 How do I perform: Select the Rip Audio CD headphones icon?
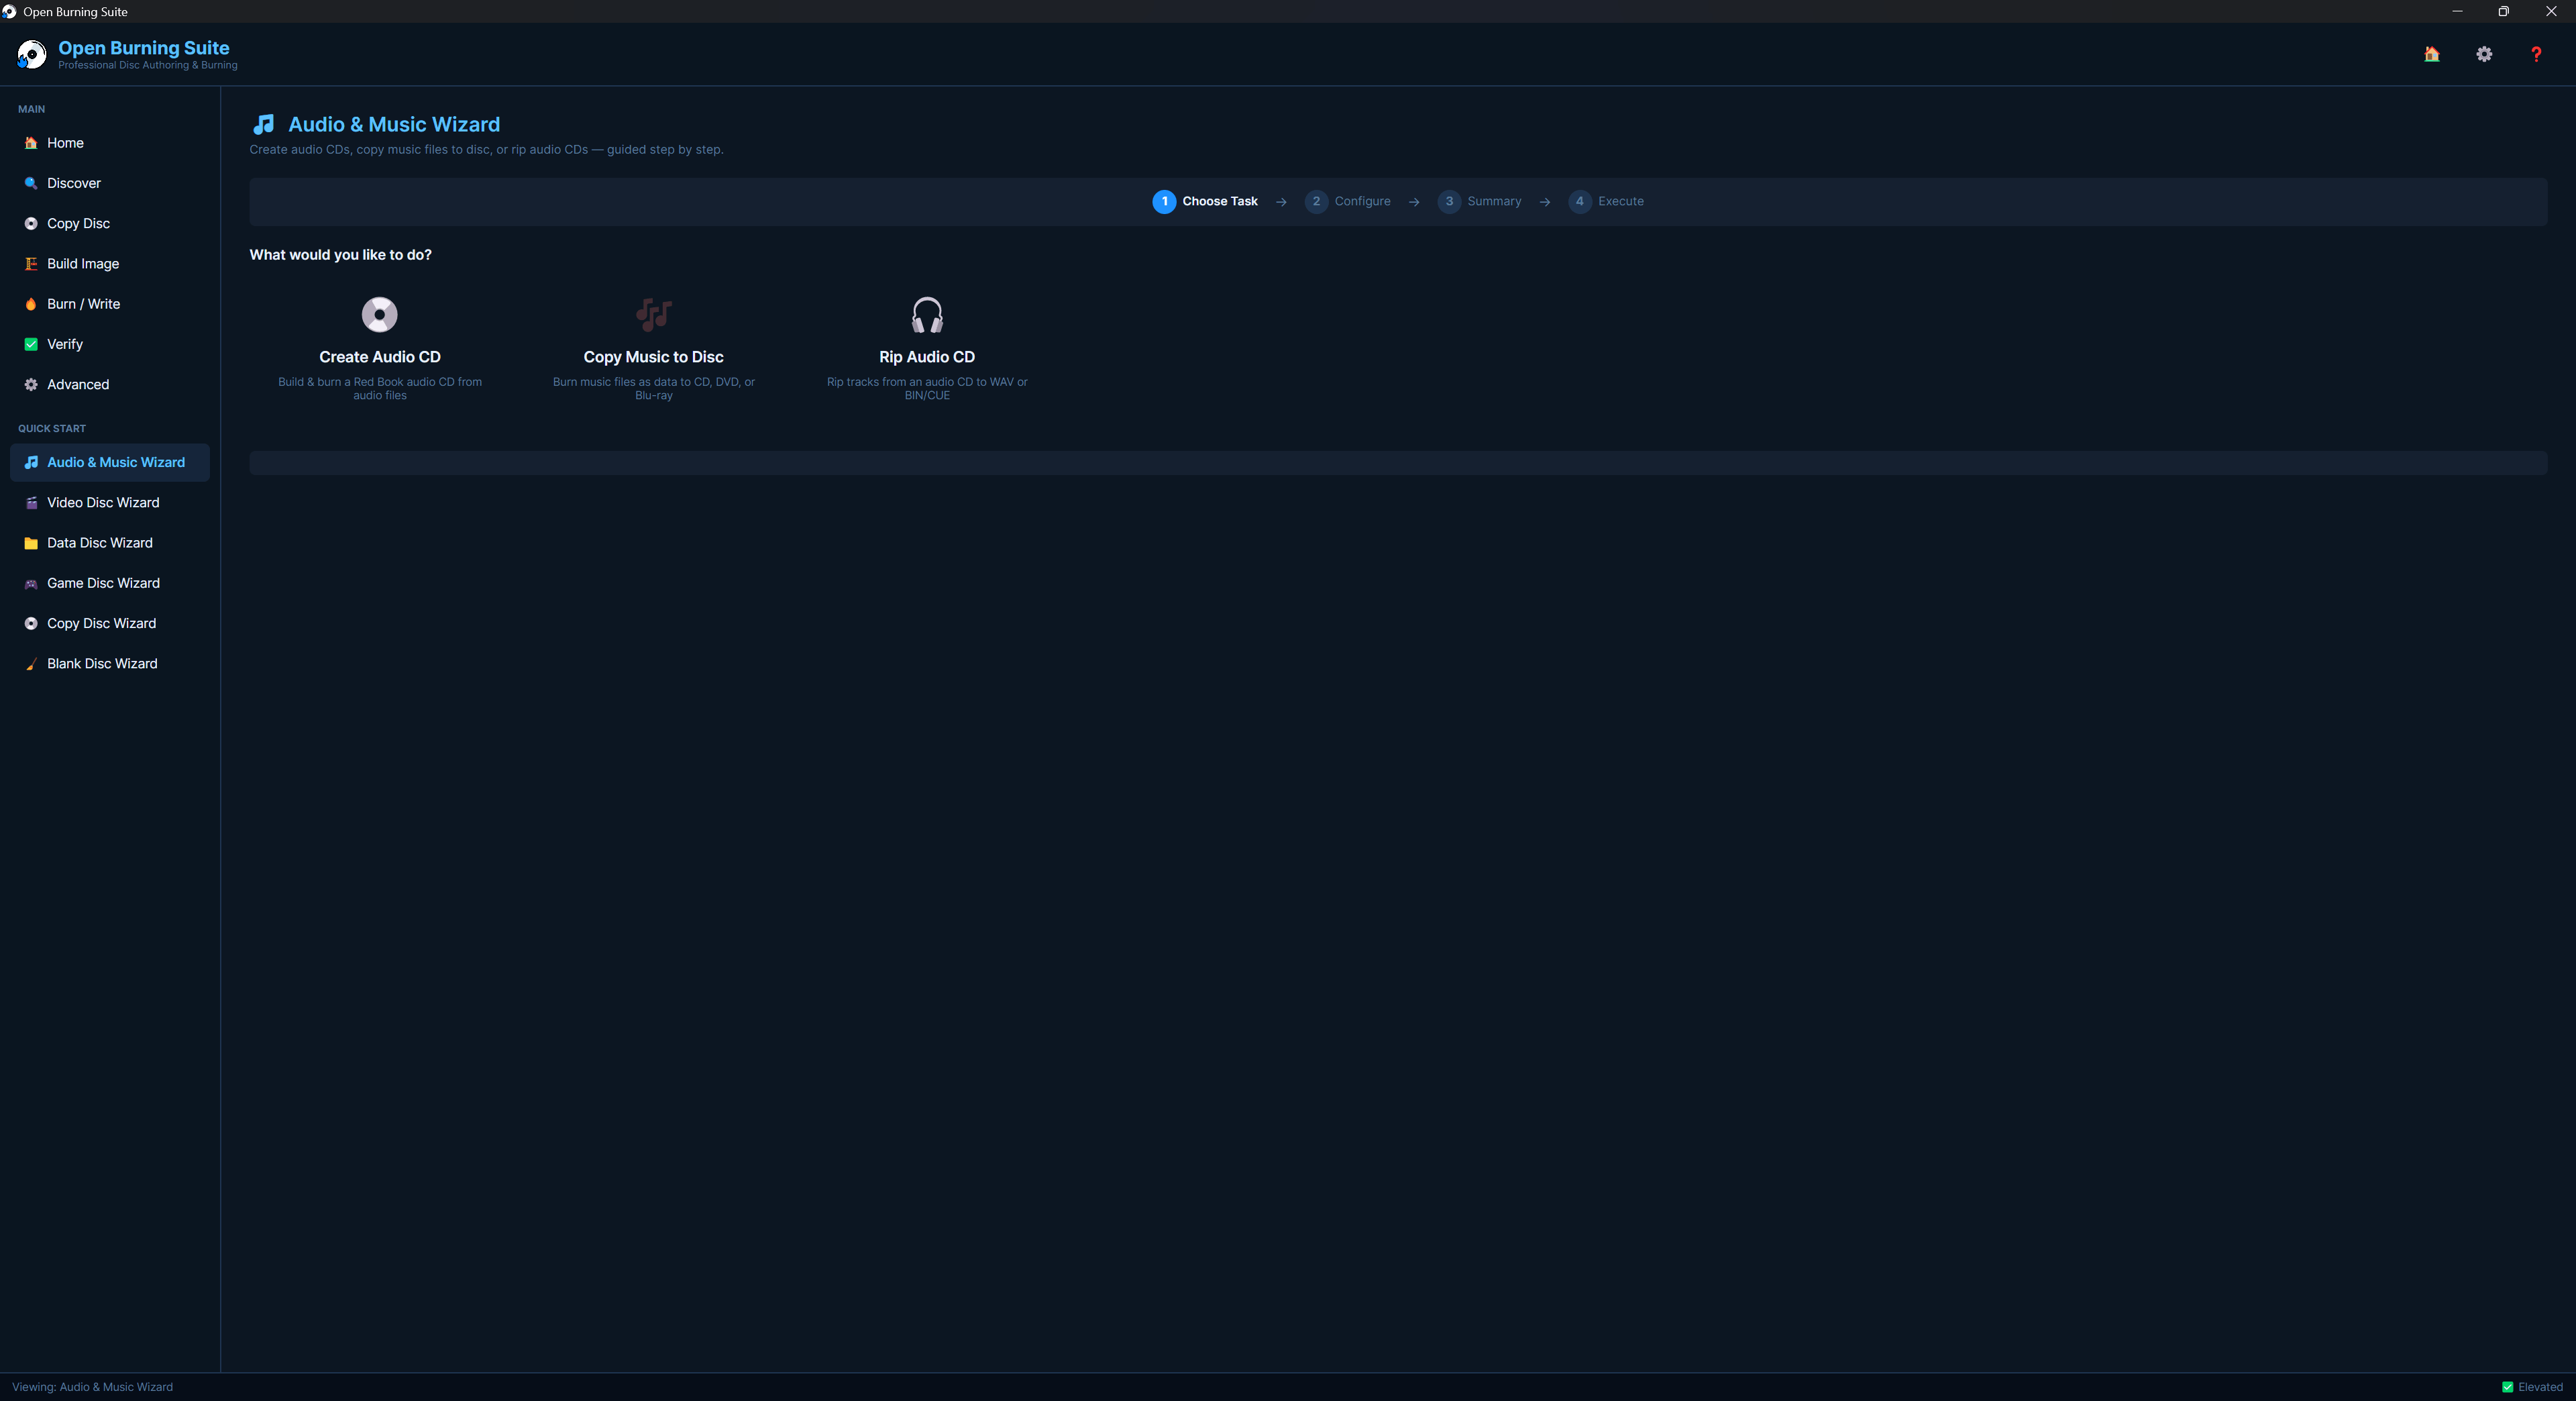pos(927,315)
